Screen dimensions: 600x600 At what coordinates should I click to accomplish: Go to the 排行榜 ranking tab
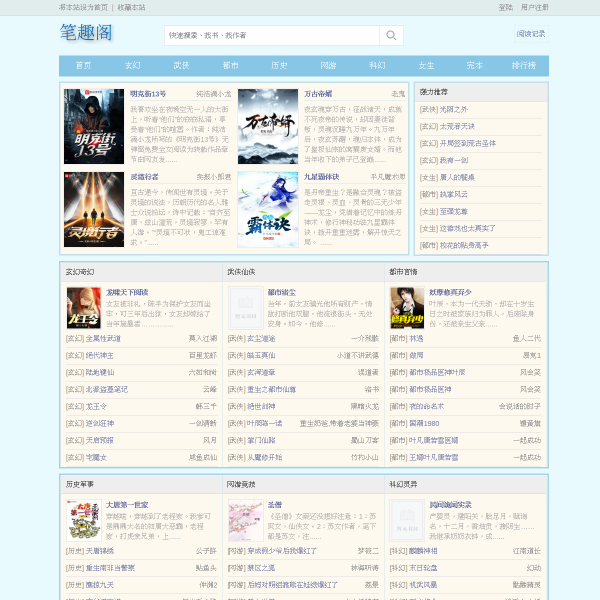pos(524,66)
